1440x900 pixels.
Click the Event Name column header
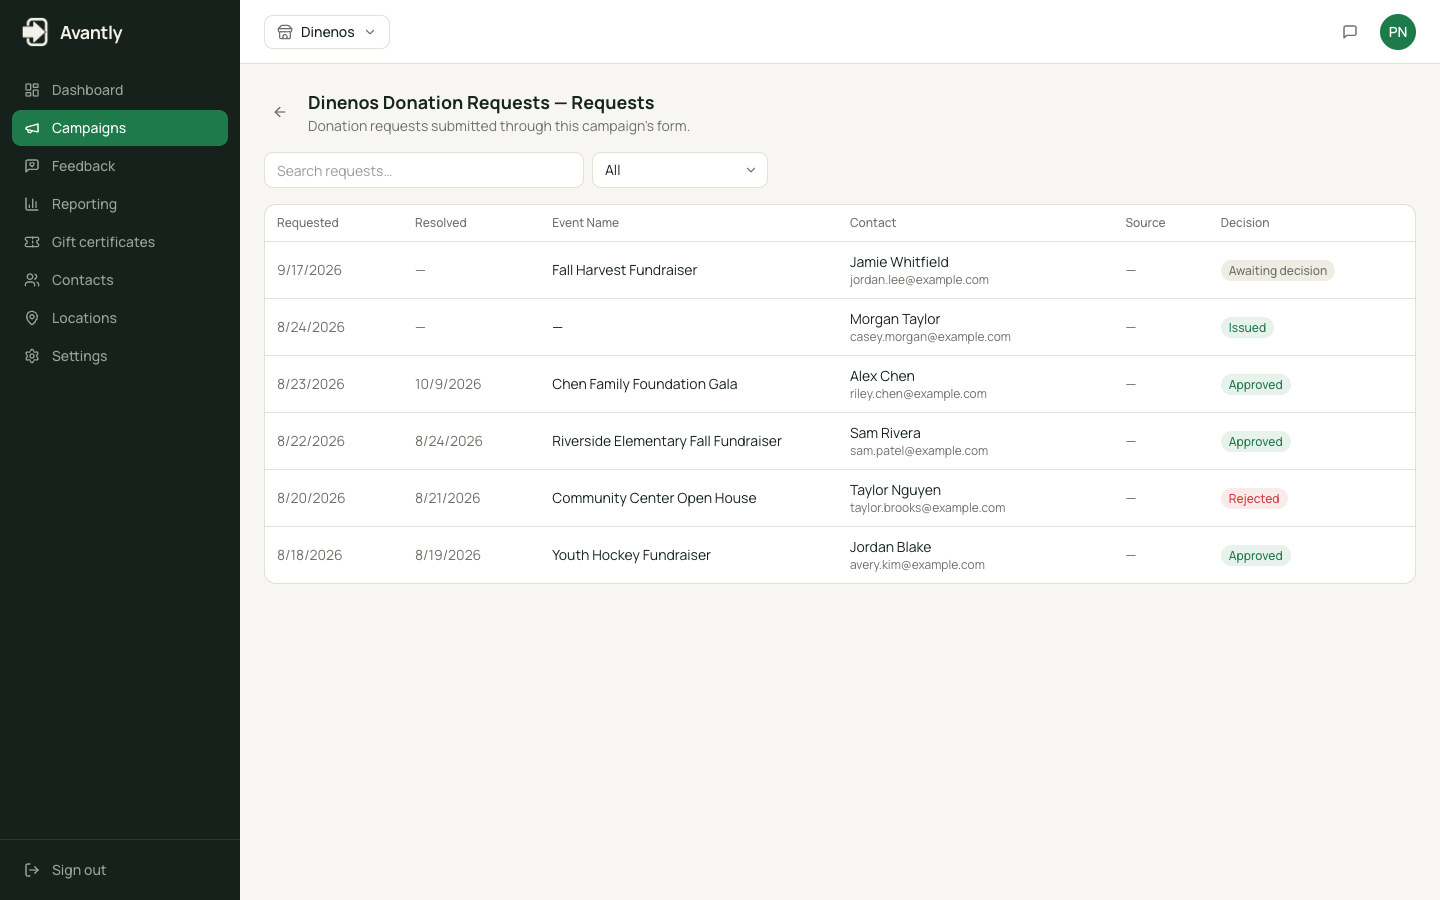tap(585, 223)
